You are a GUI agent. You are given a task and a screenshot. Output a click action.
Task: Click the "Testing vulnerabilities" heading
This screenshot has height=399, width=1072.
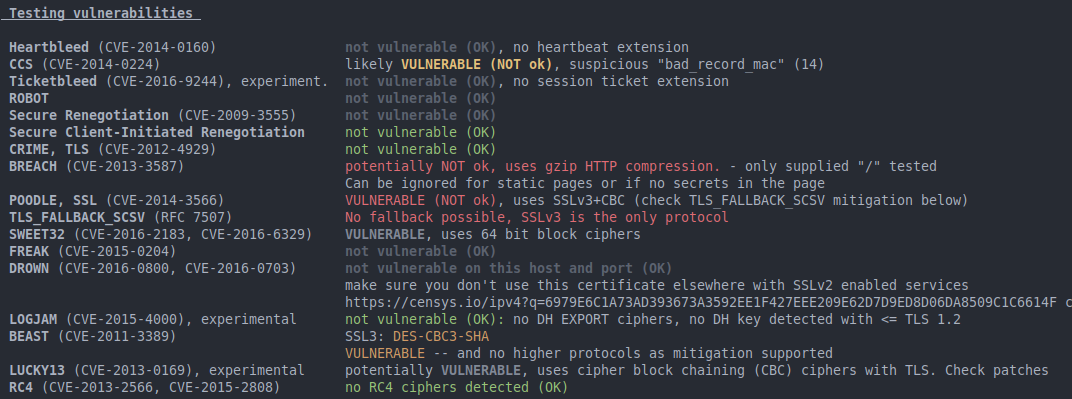[x=100, y=13]
